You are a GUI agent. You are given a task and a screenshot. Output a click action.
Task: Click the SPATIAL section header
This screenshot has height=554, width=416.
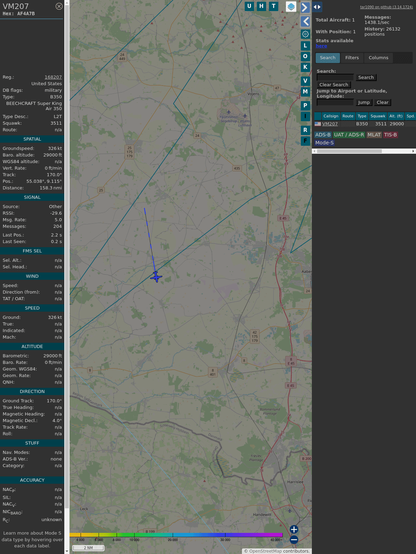32,139
